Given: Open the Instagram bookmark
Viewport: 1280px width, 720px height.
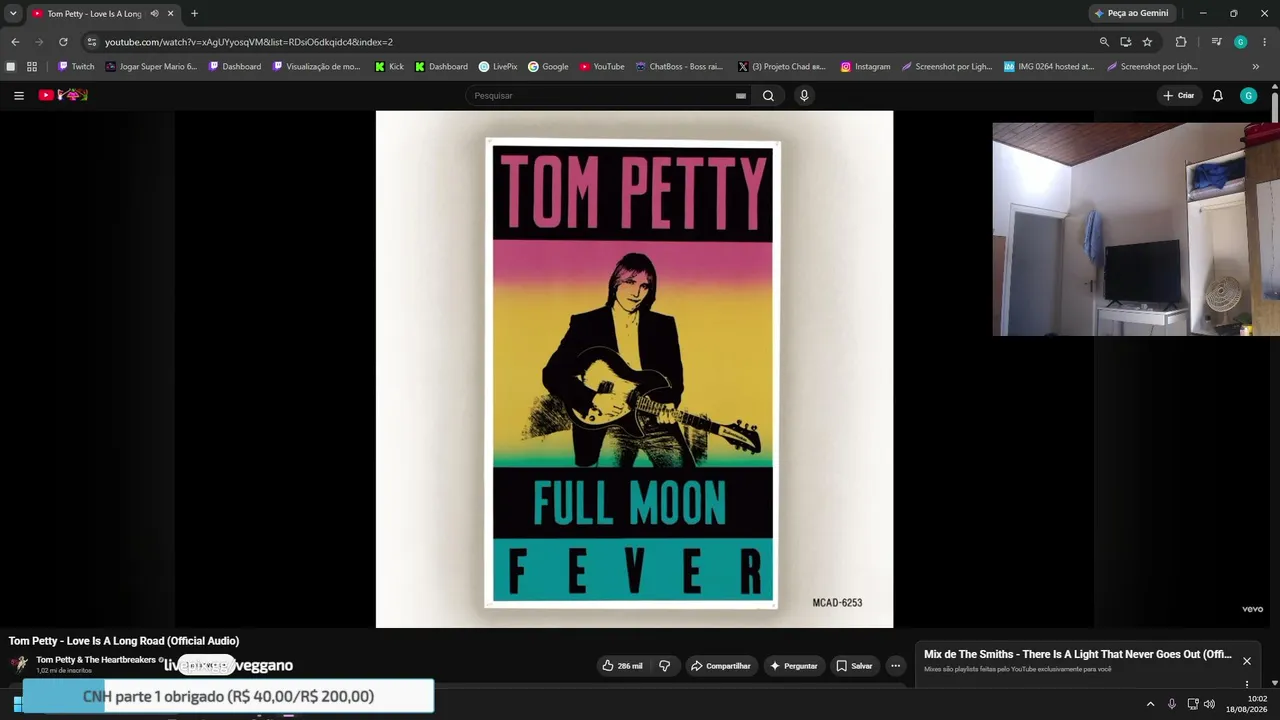Looking at the screenshot, I should (865, 67).
